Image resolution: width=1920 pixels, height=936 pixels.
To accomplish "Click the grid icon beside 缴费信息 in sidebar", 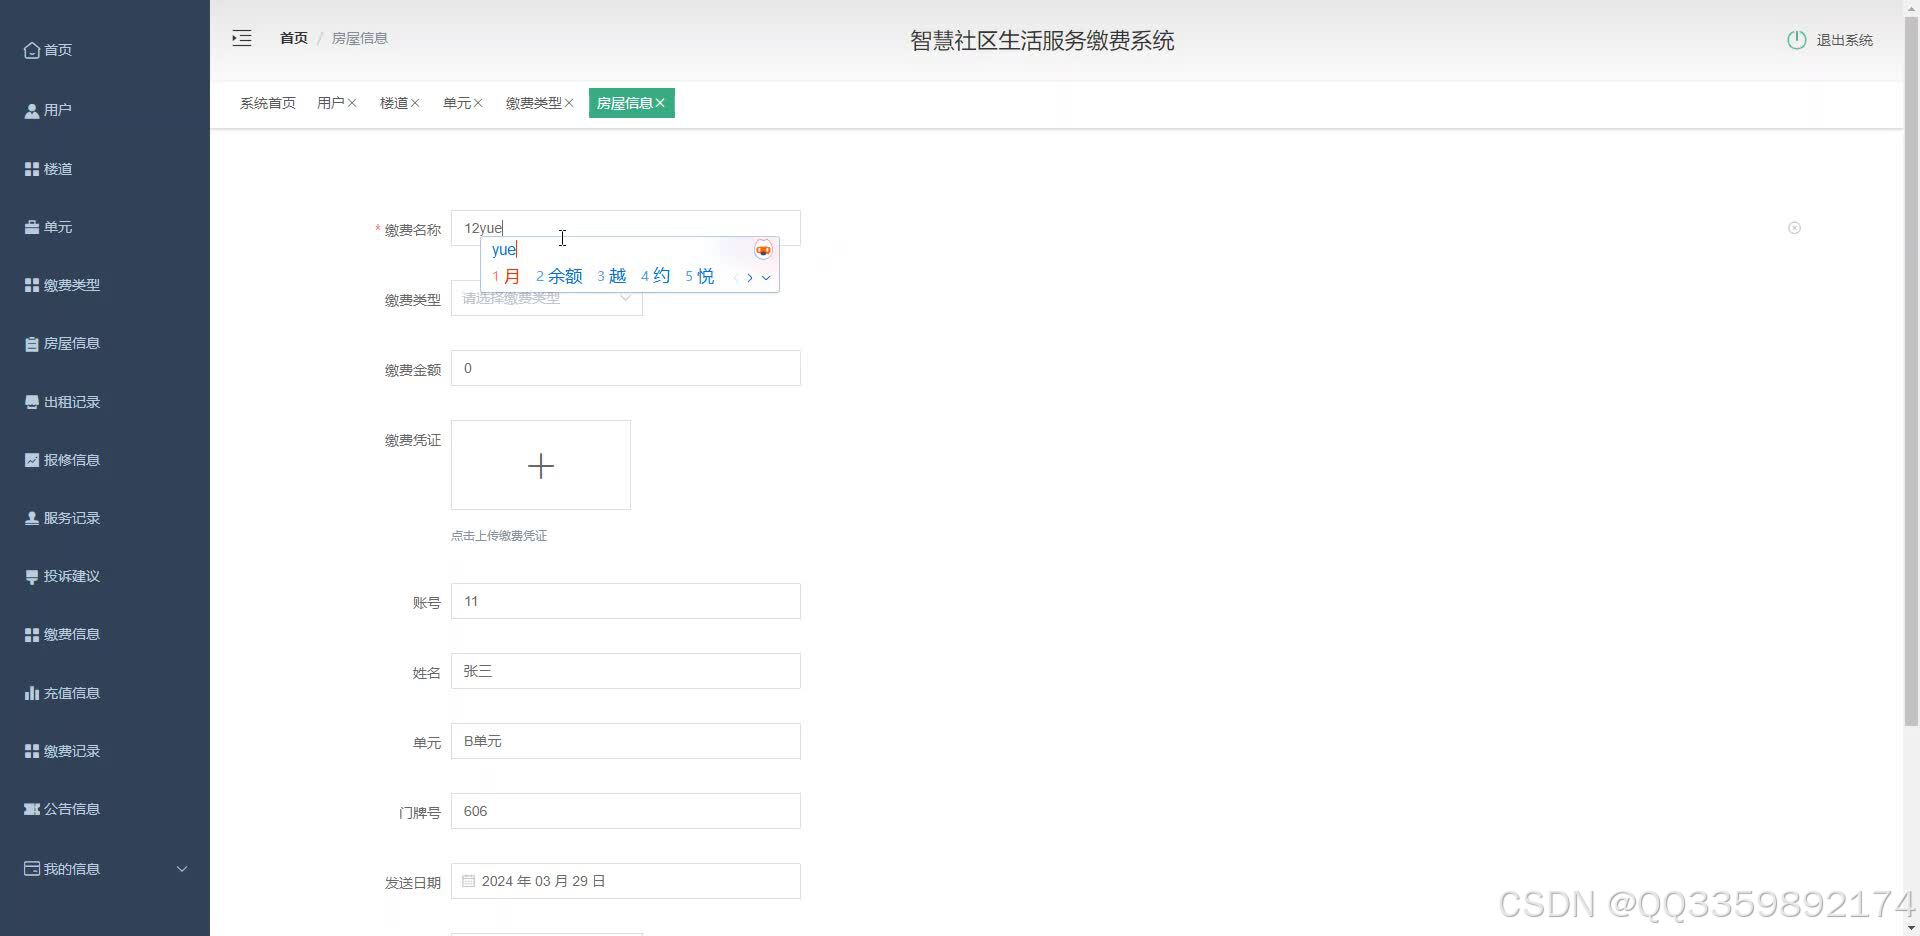I will [32, 634].
